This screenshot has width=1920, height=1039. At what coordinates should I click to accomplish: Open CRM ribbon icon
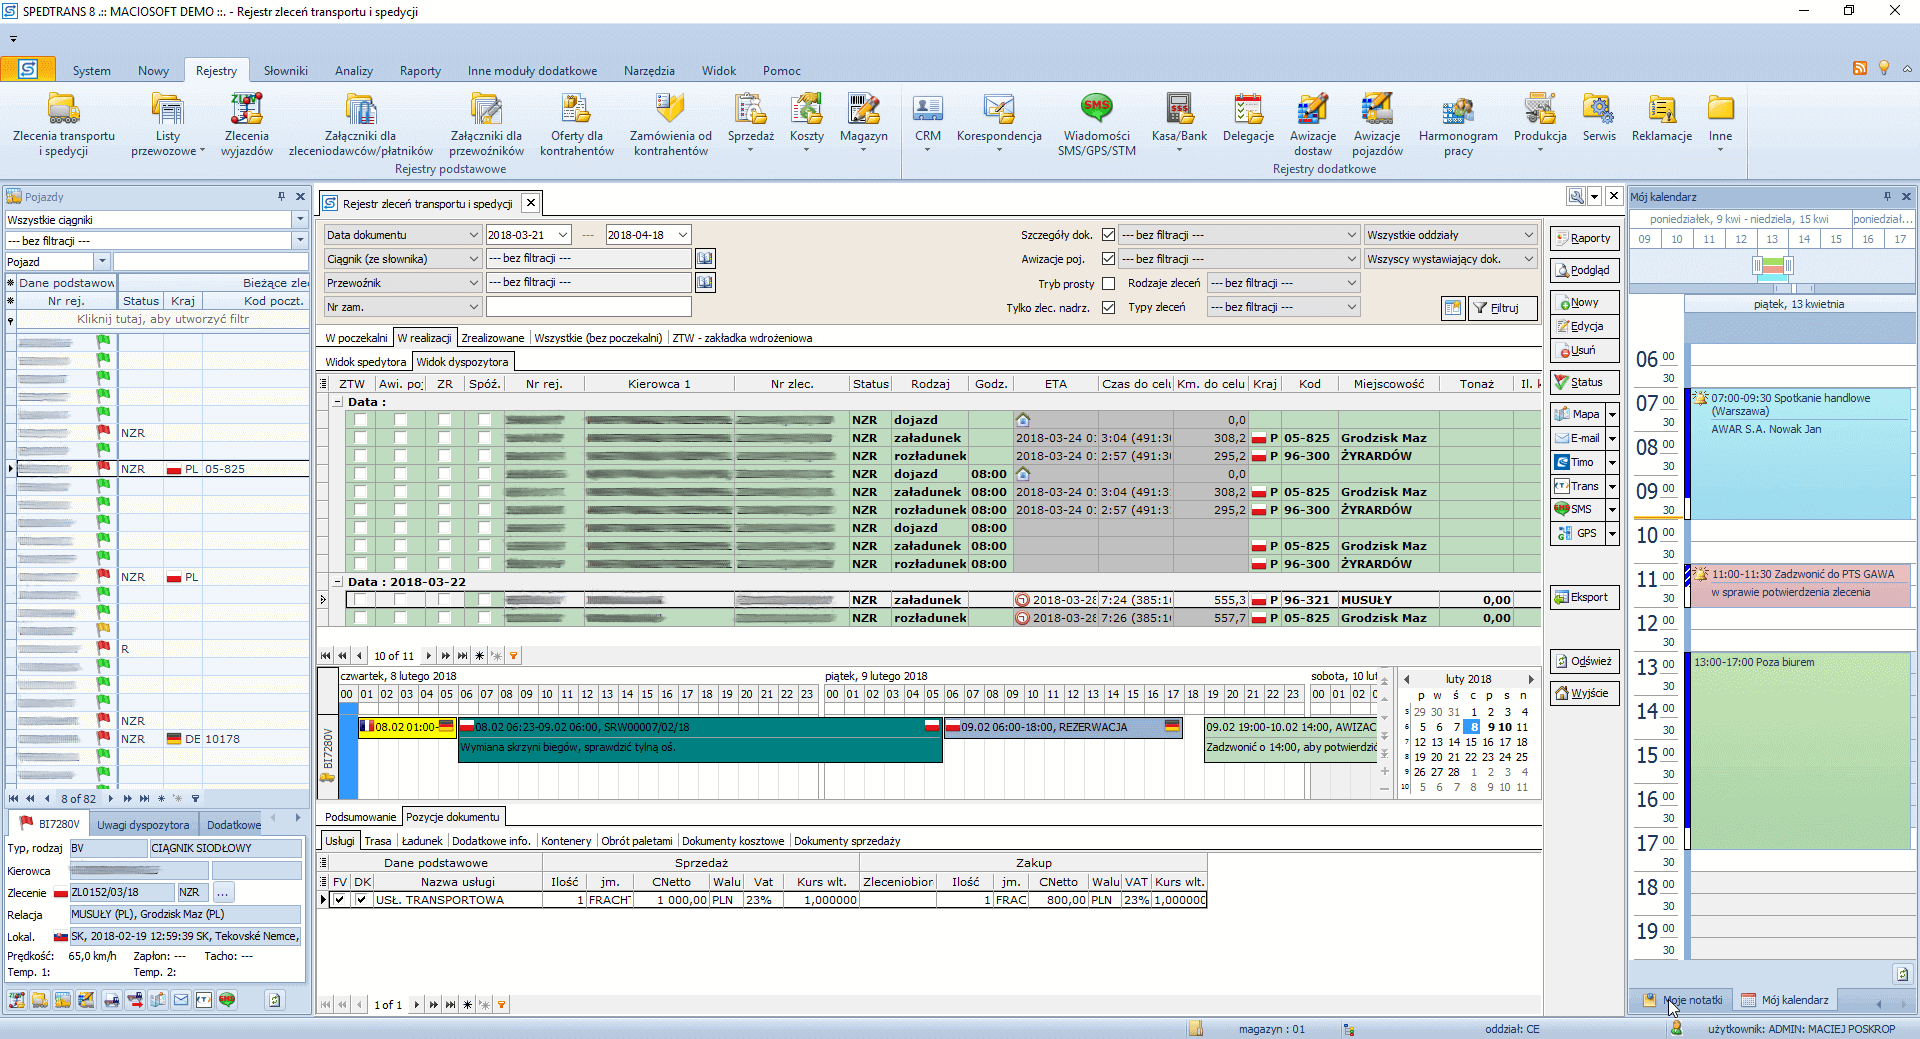click(928, 124)
